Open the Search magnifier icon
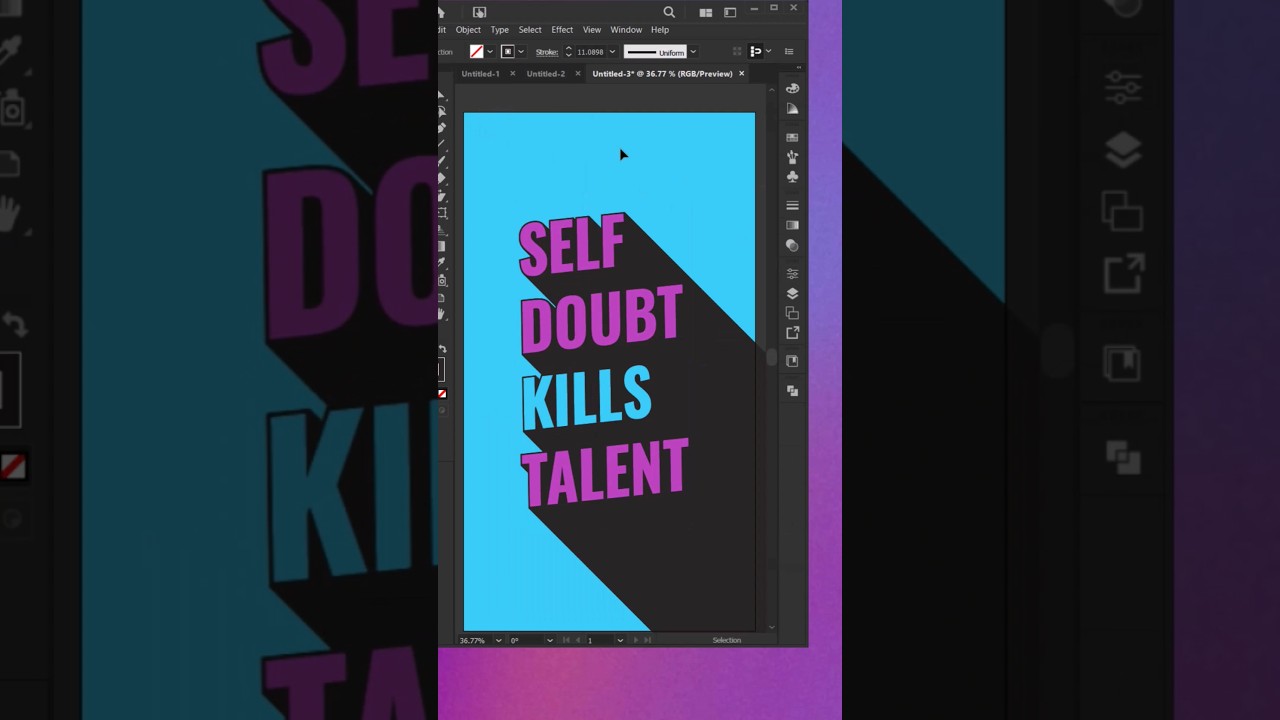 (x=669, y=12)
